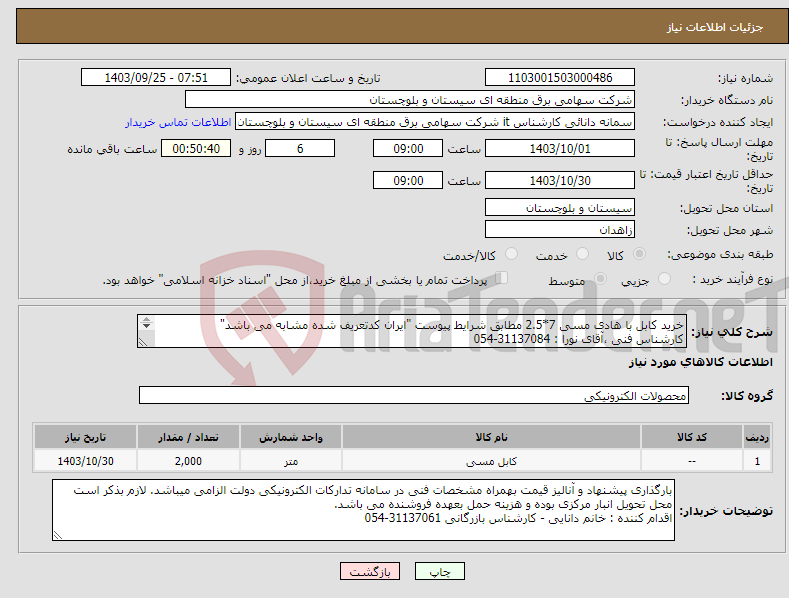Click the row number cell 1
This screenshot has width=789, height=598.
pyautogui.click(x=757, y=461)
